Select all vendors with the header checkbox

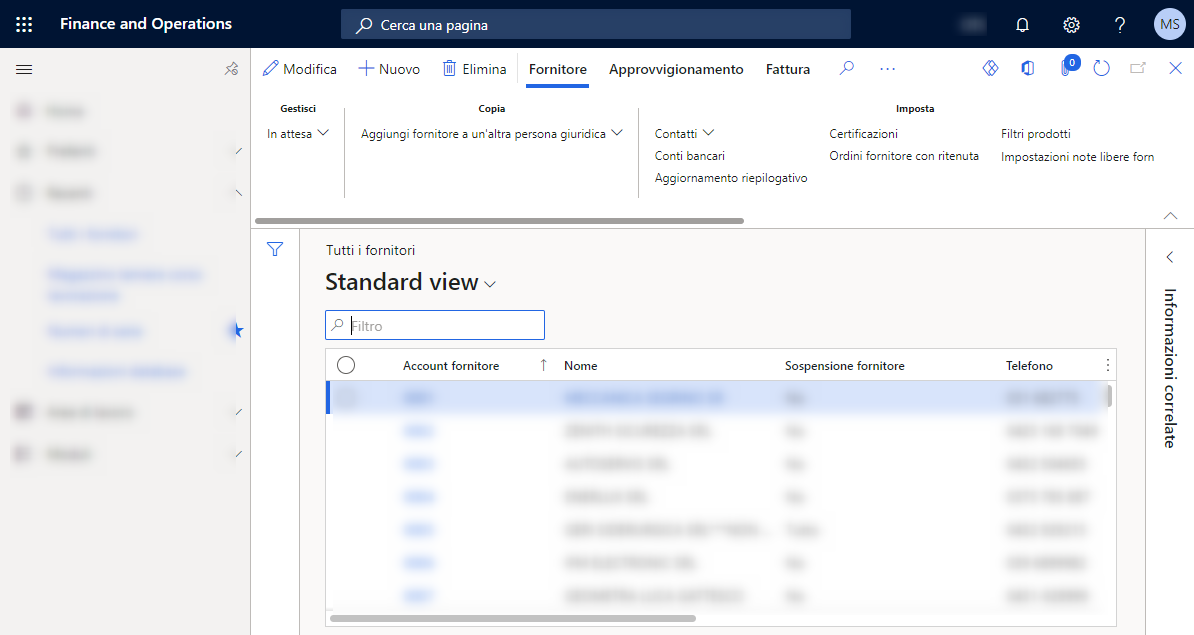pyautogui.click(x=346, y=365)
